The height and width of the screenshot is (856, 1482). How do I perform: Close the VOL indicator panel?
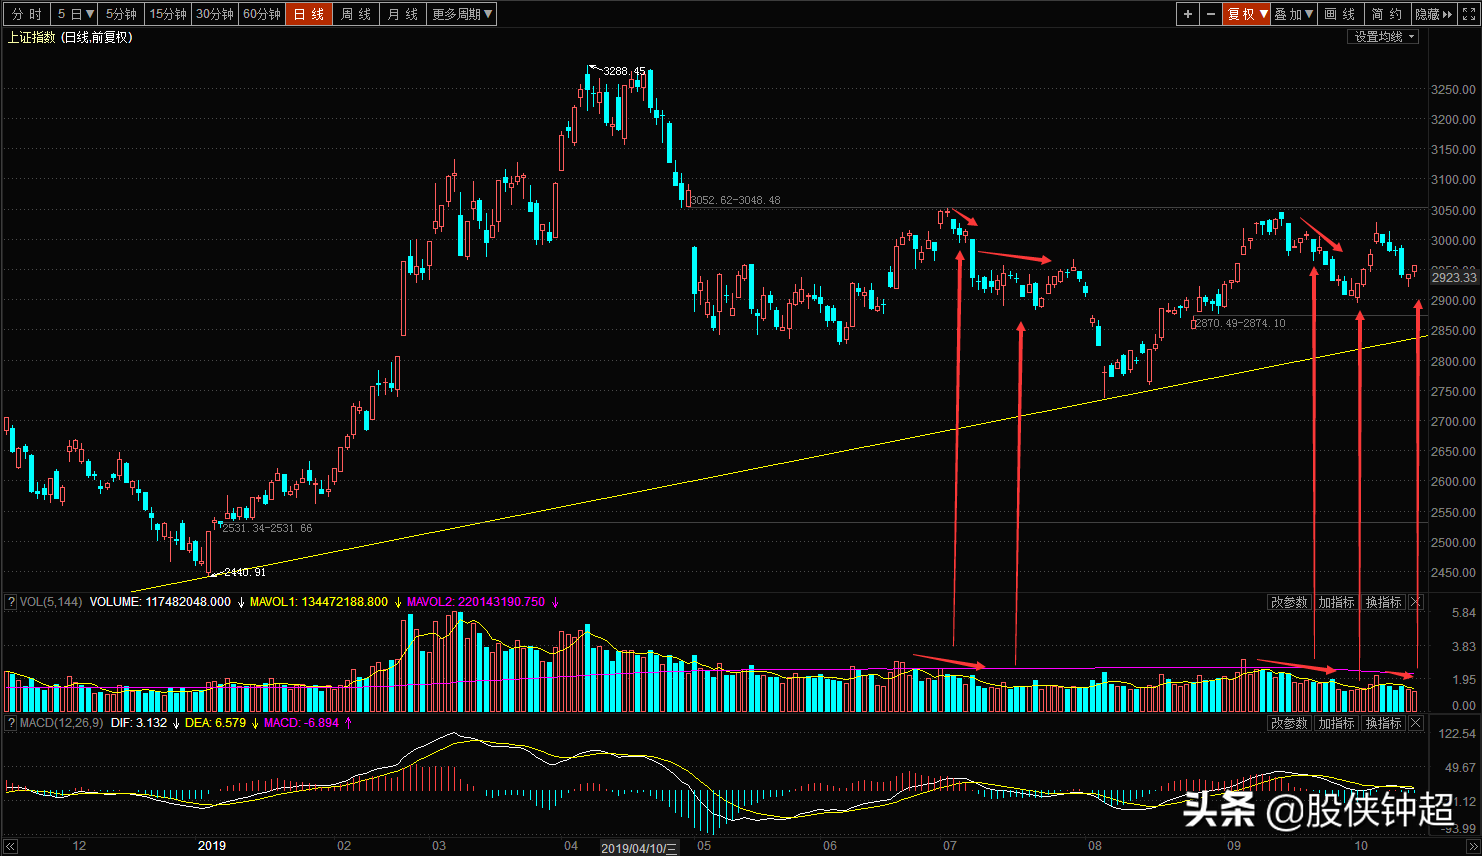tap(1416, 602)
